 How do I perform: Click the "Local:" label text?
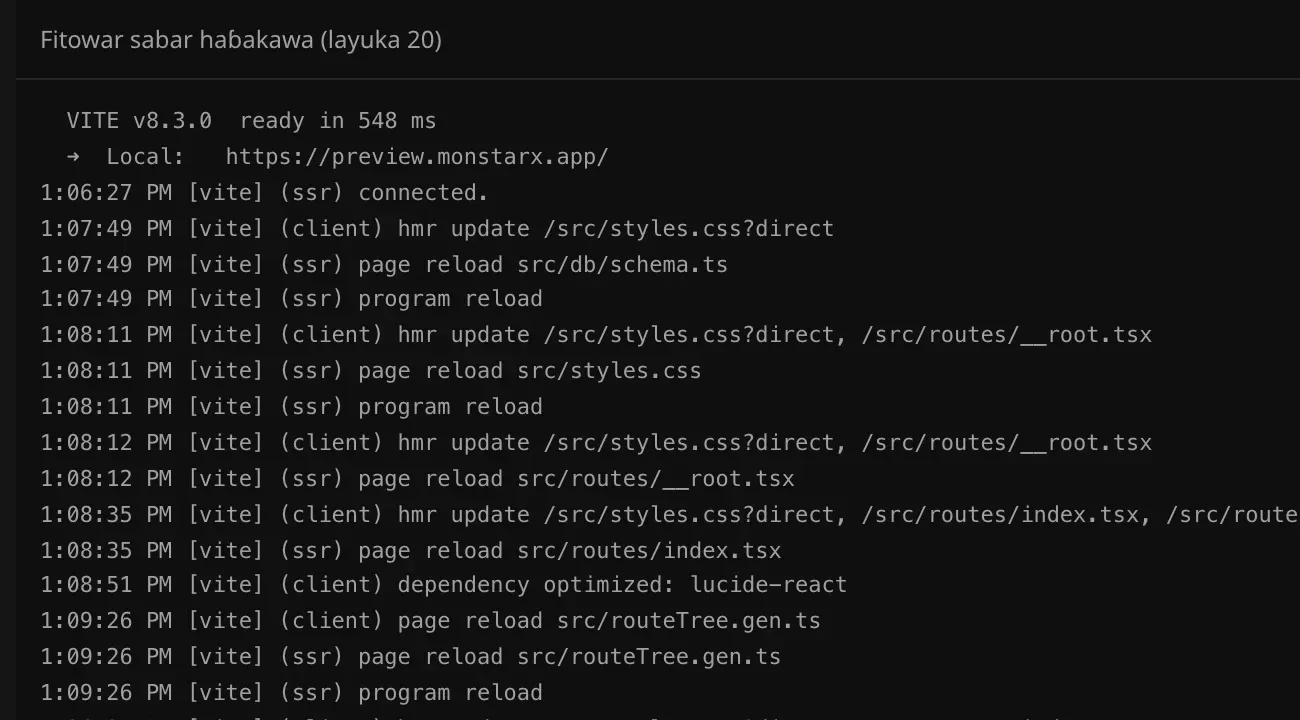pos(146,157)
